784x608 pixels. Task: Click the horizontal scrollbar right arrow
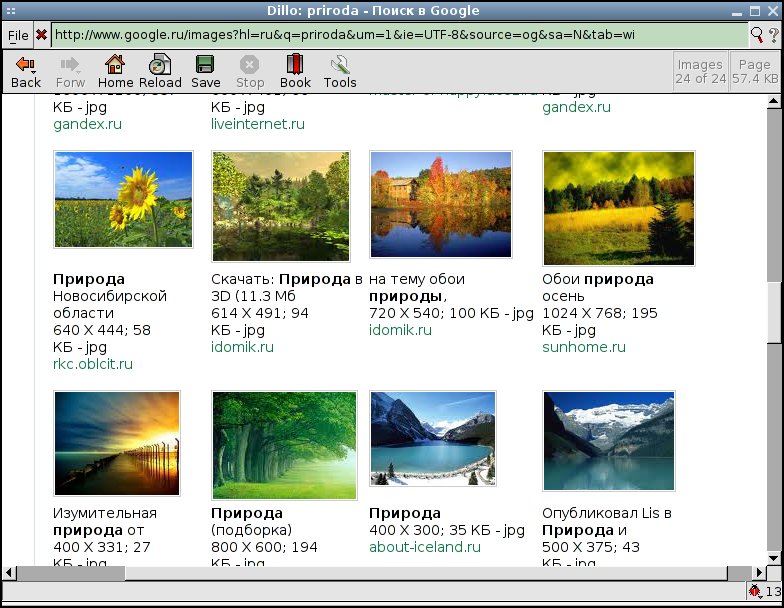pyautogui.click(x=759, y=572)
